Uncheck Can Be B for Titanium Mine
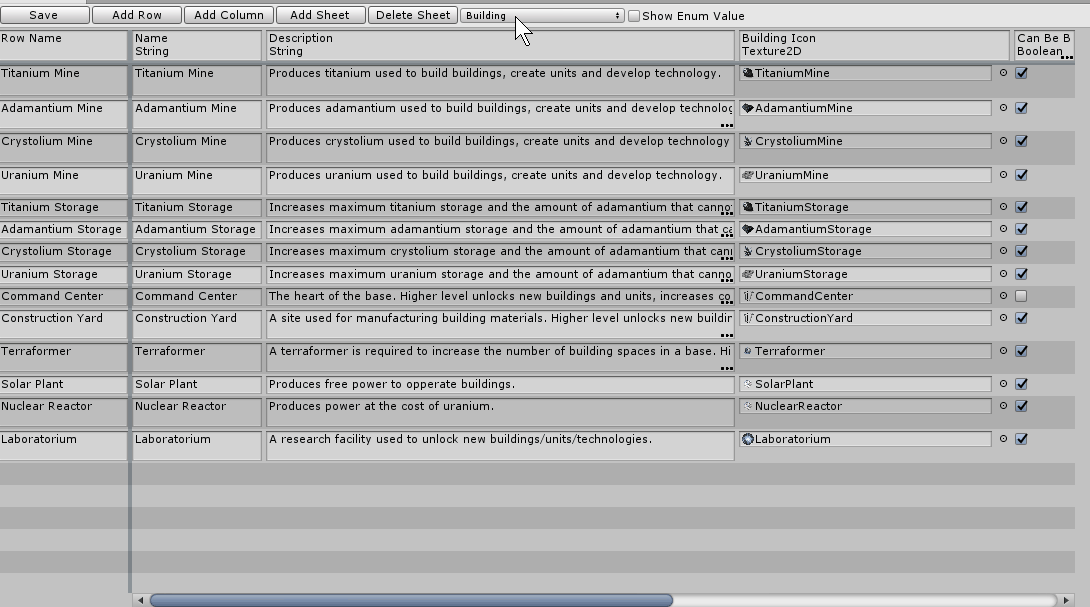1090x607 pixels. pos(1021,72)
